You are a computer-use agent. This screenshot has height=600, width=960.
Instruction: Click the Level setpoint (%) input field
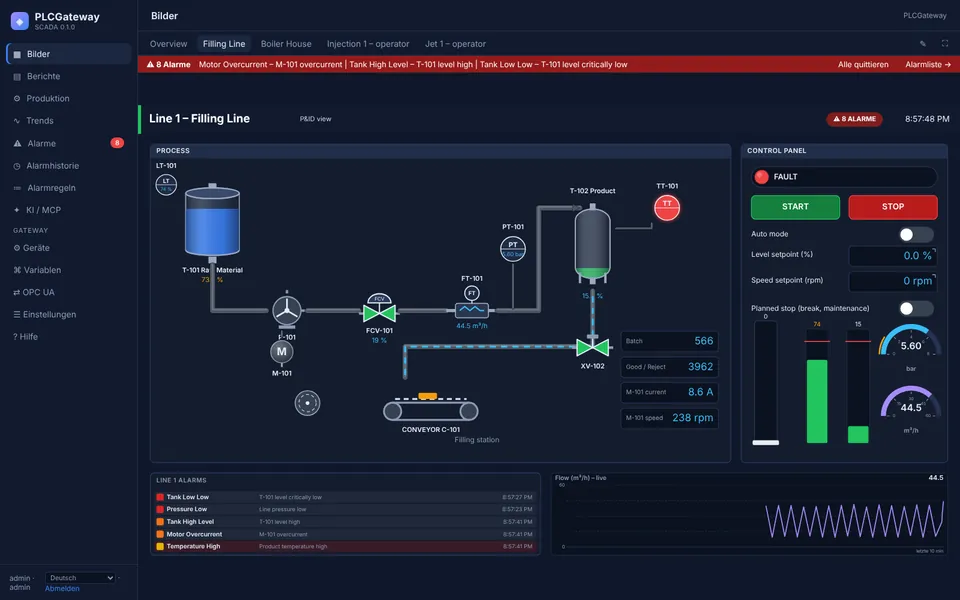[x=893, y=256]
